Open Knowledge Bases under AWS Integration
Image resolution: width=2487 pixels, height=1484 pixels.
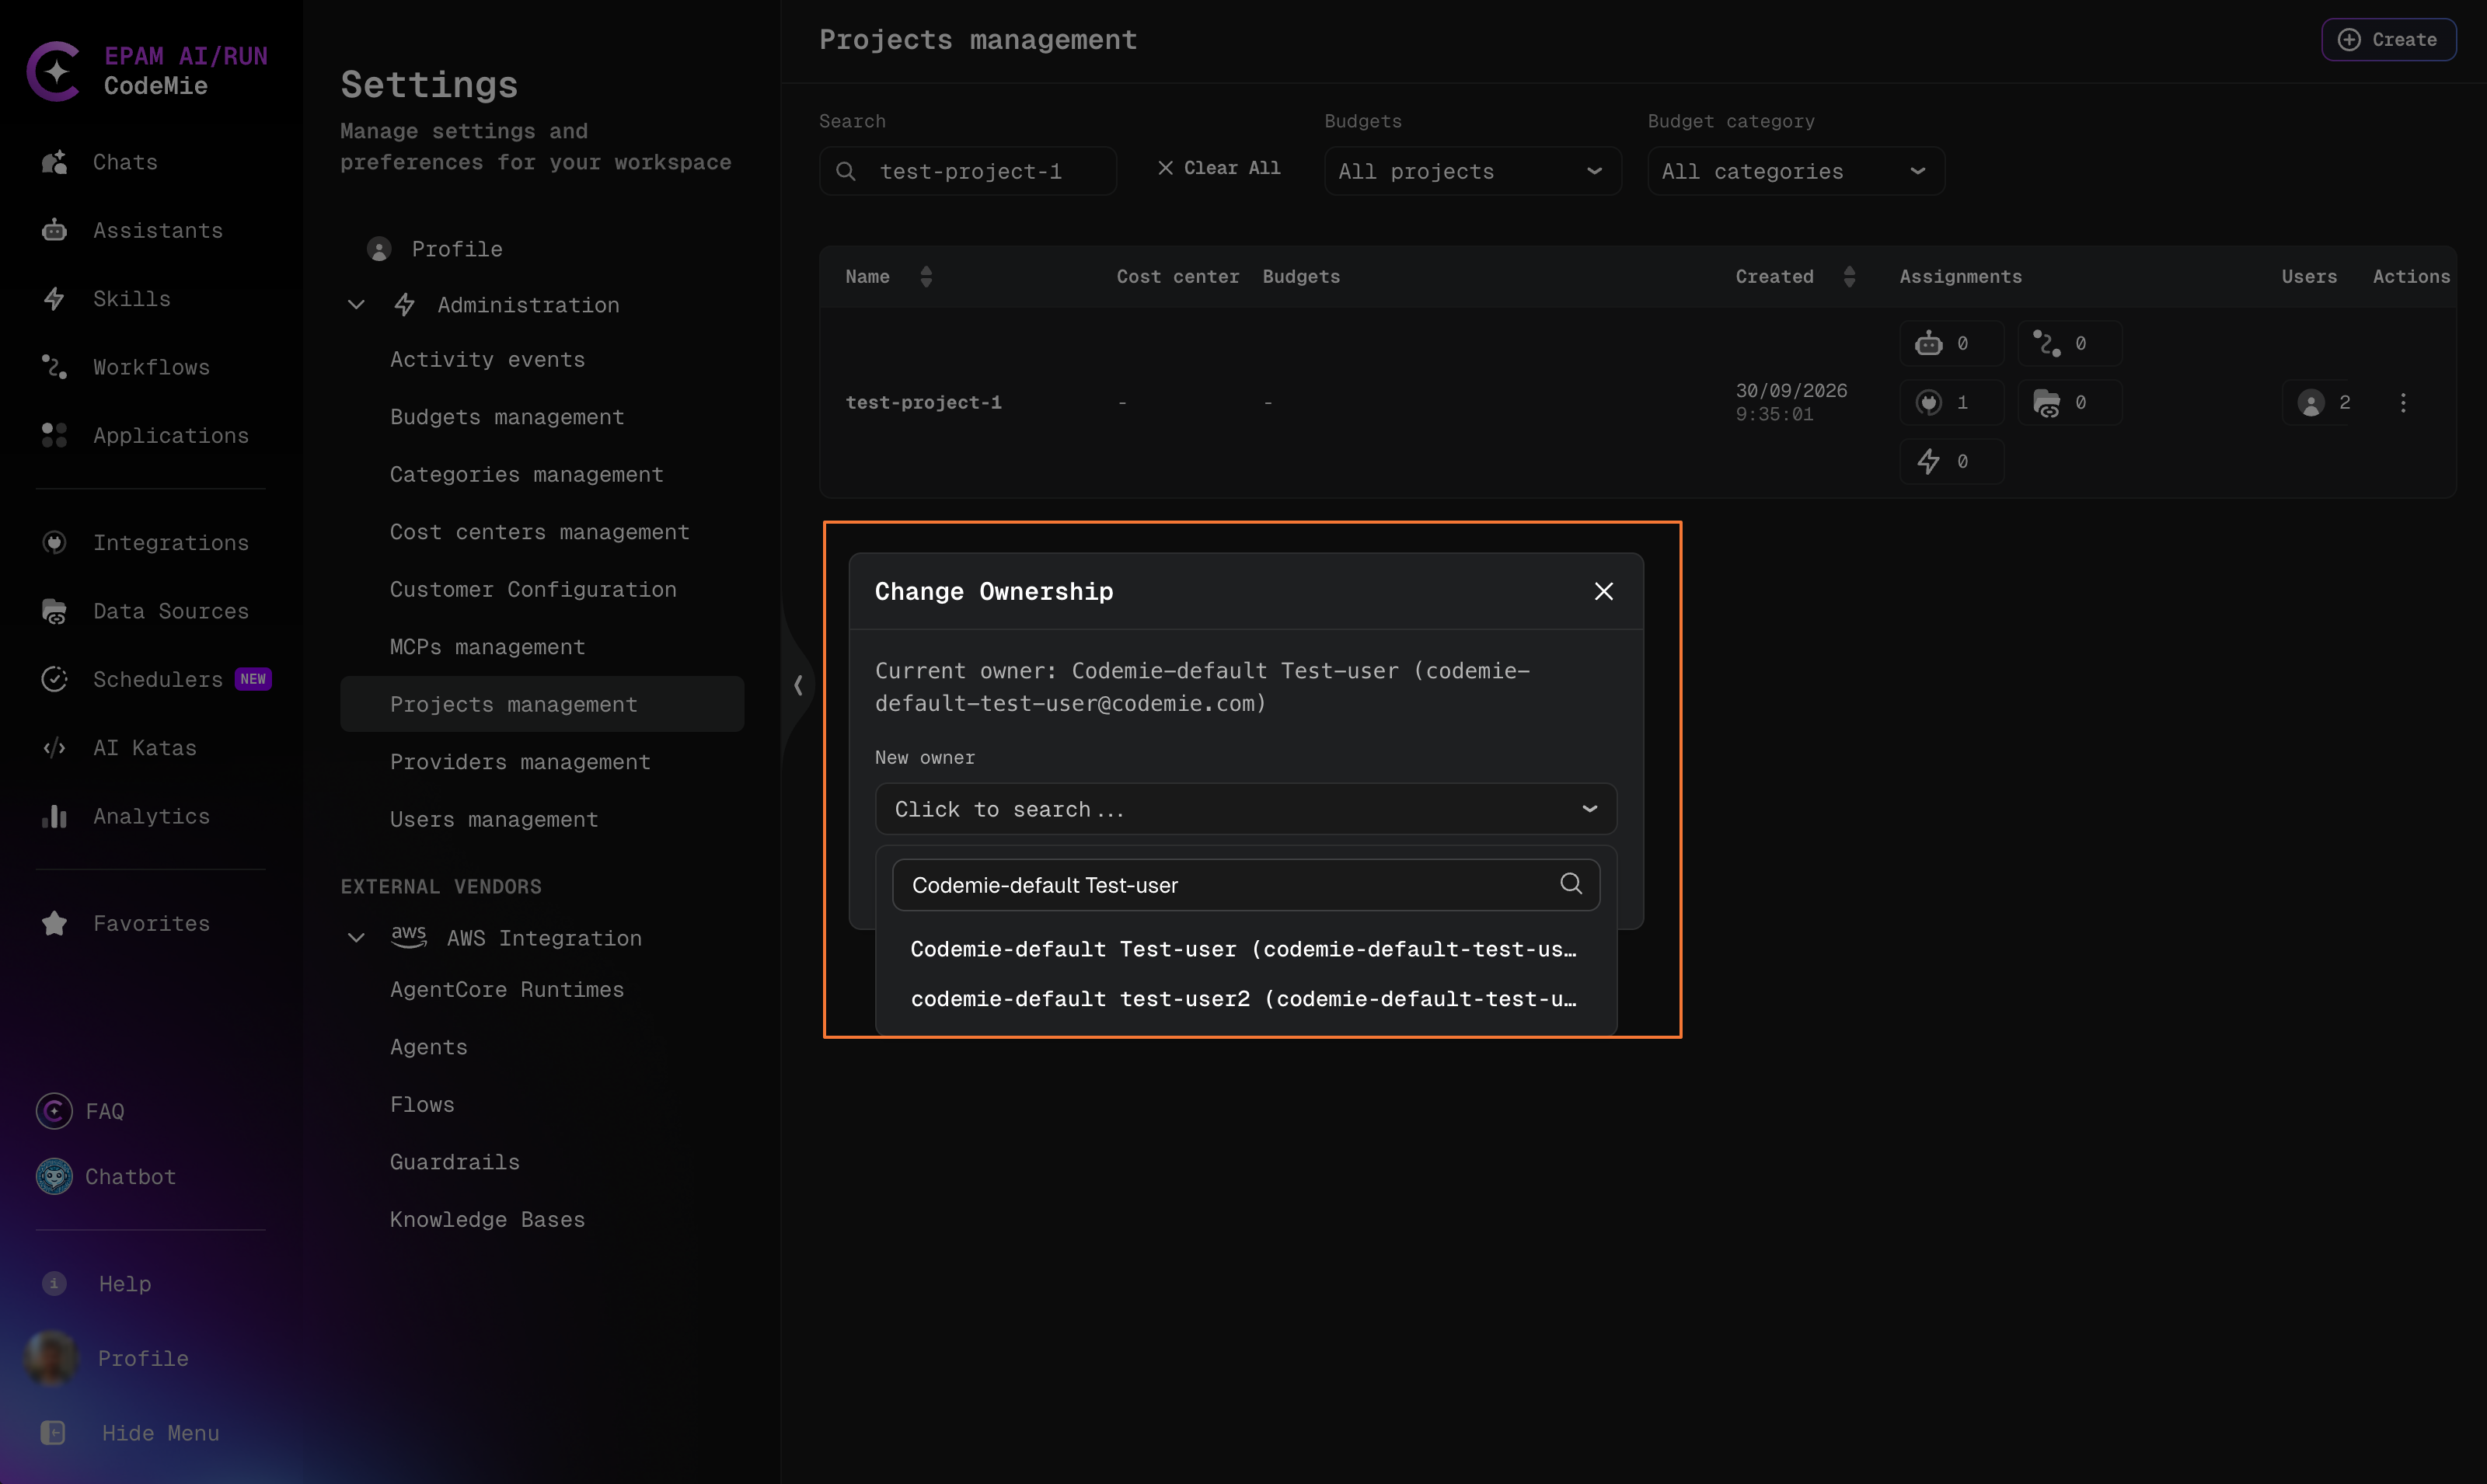click(487, 1219)
